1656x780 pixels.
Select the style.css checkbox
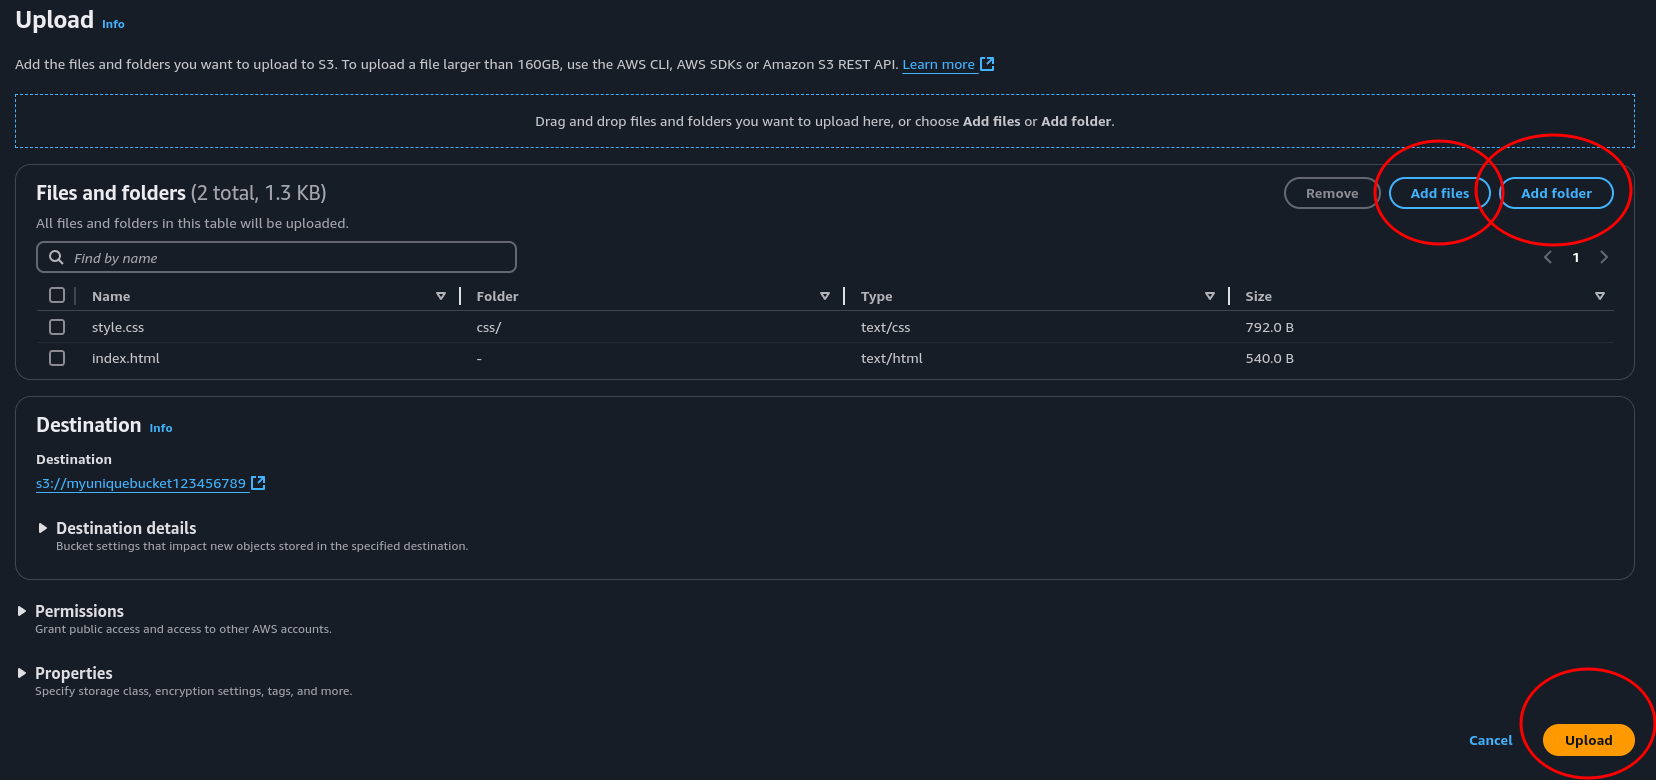point(57,327)
